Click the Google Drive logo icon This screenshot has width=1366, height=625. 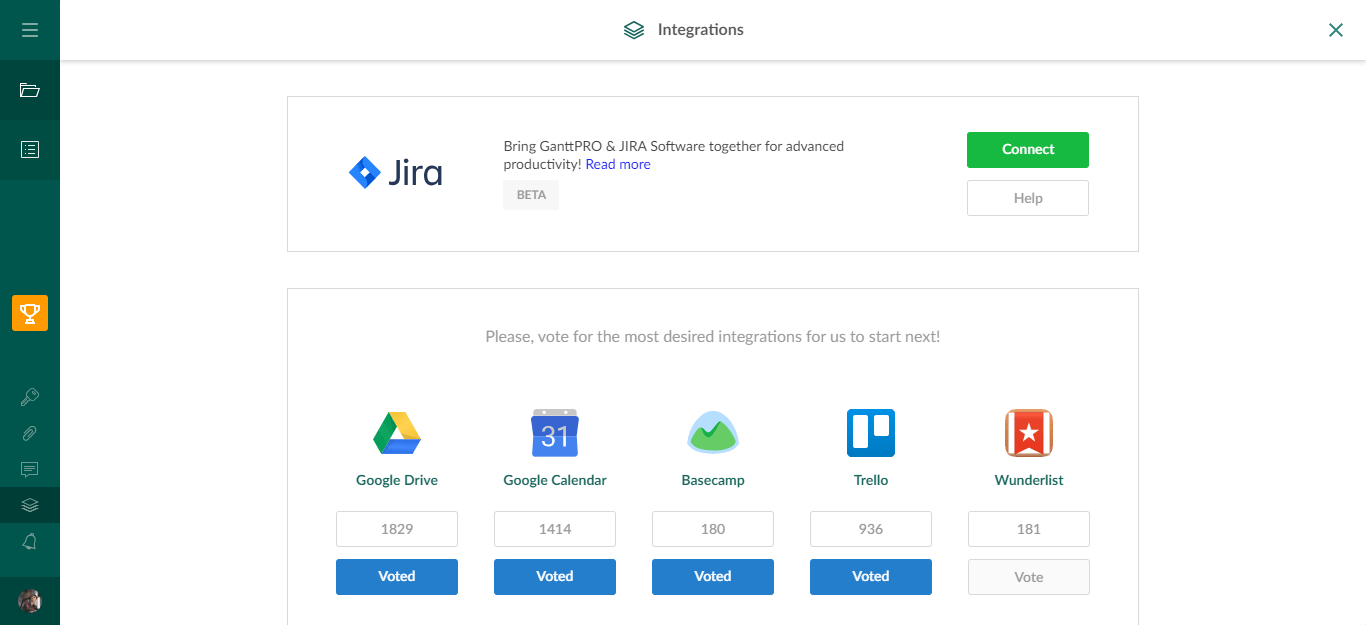click(x=397, y=433)
